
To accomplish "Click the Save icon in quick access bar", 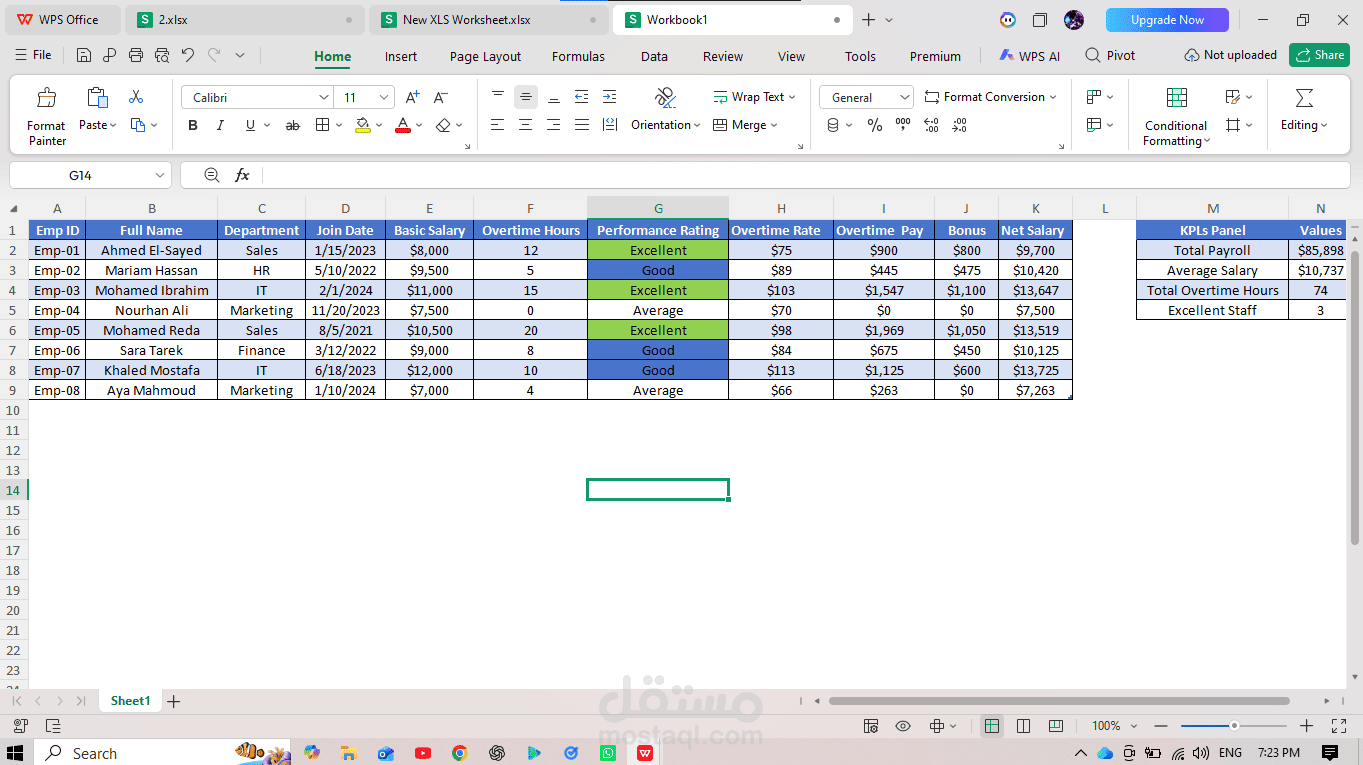I will pyautogui.click(x=84, y=56).
